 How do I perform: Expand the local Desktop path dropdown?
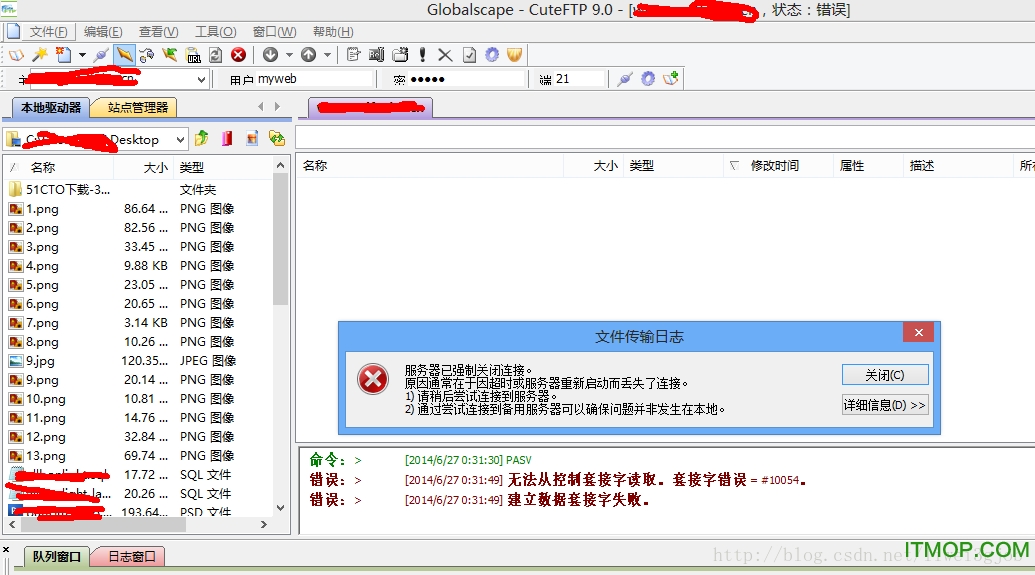180,140
